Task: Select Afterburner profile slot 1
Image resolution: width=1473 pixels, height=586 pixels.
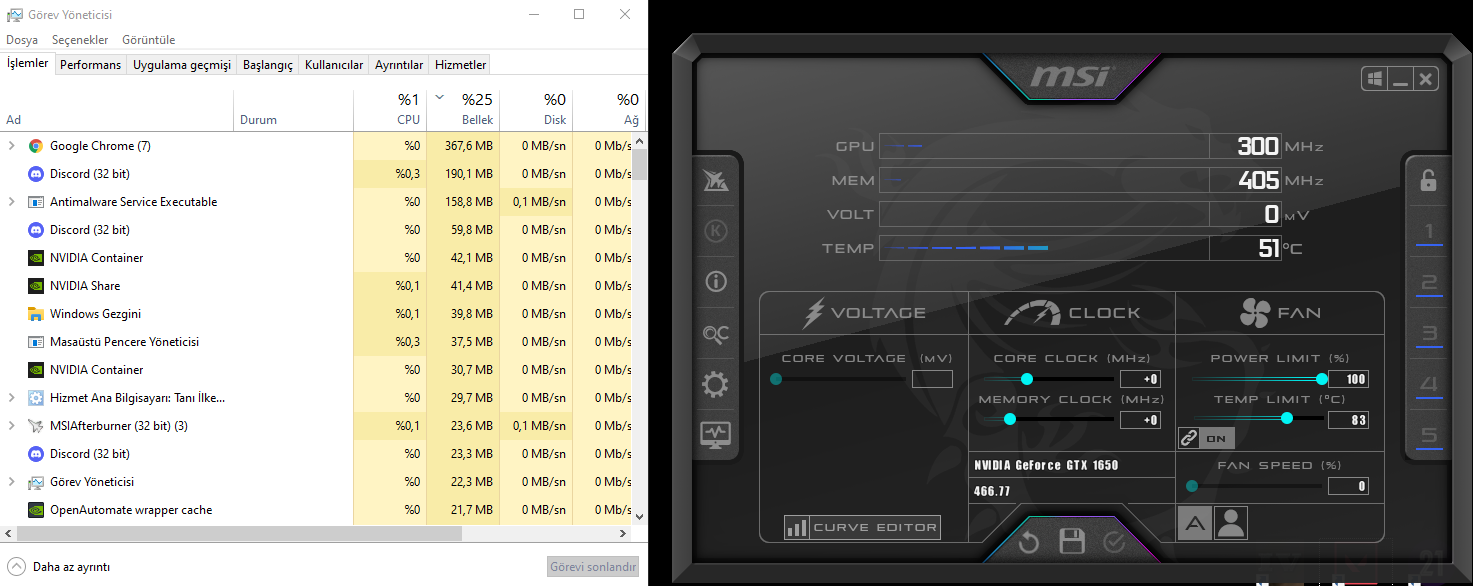Action: point(1429,233)
